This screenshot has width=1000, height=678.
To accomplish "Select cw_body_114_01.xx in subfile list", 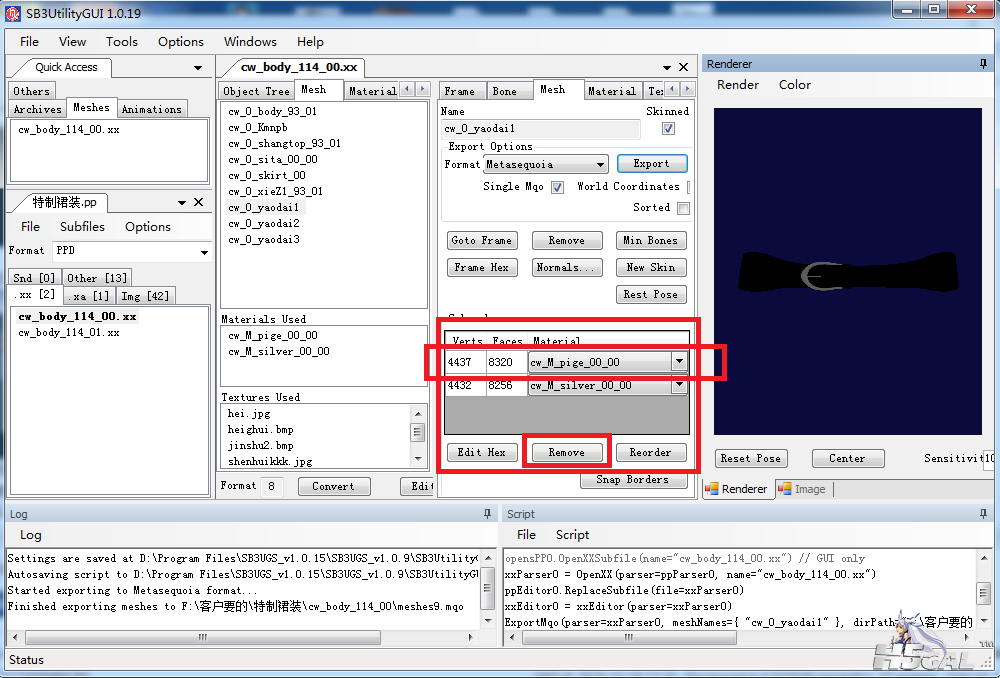I will pos(69,332).
